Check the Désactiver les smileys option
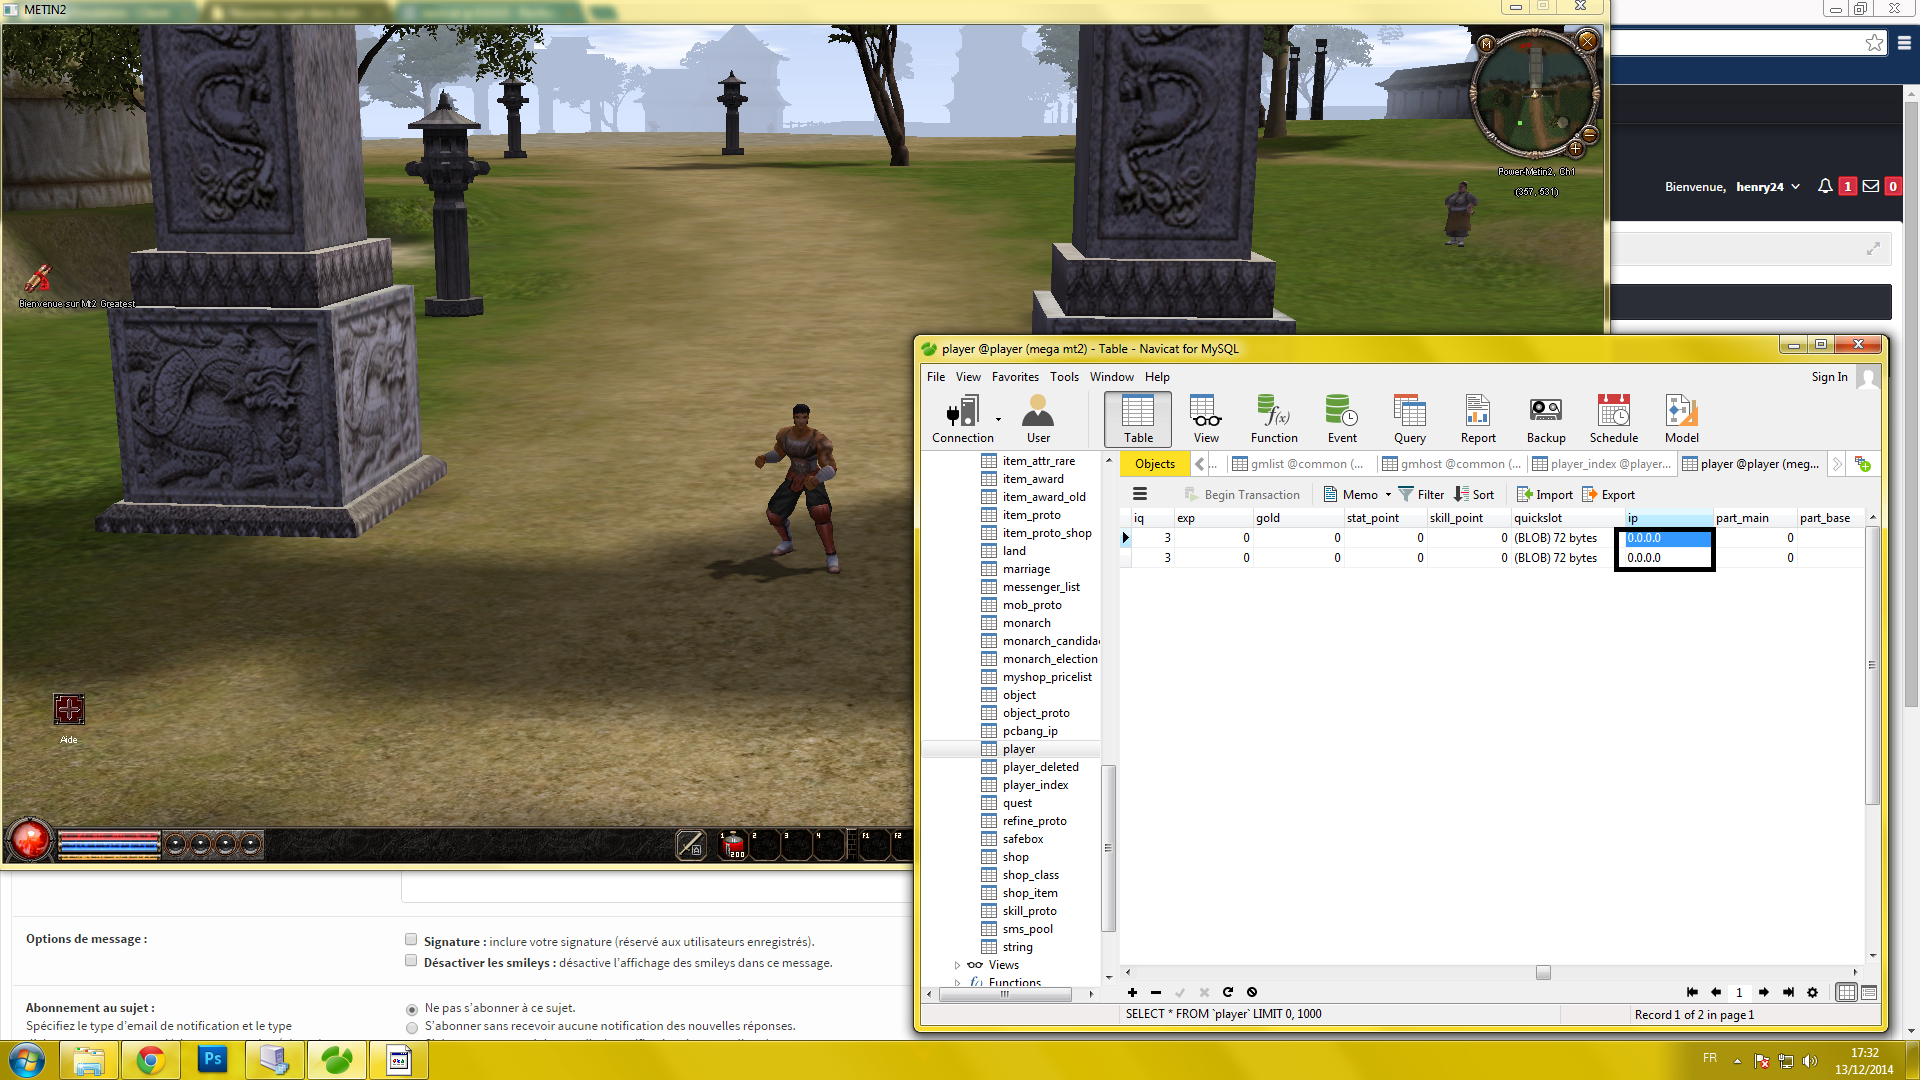Image resolution: width=1920 pixels, height=1080 pixels. (411, 961)
